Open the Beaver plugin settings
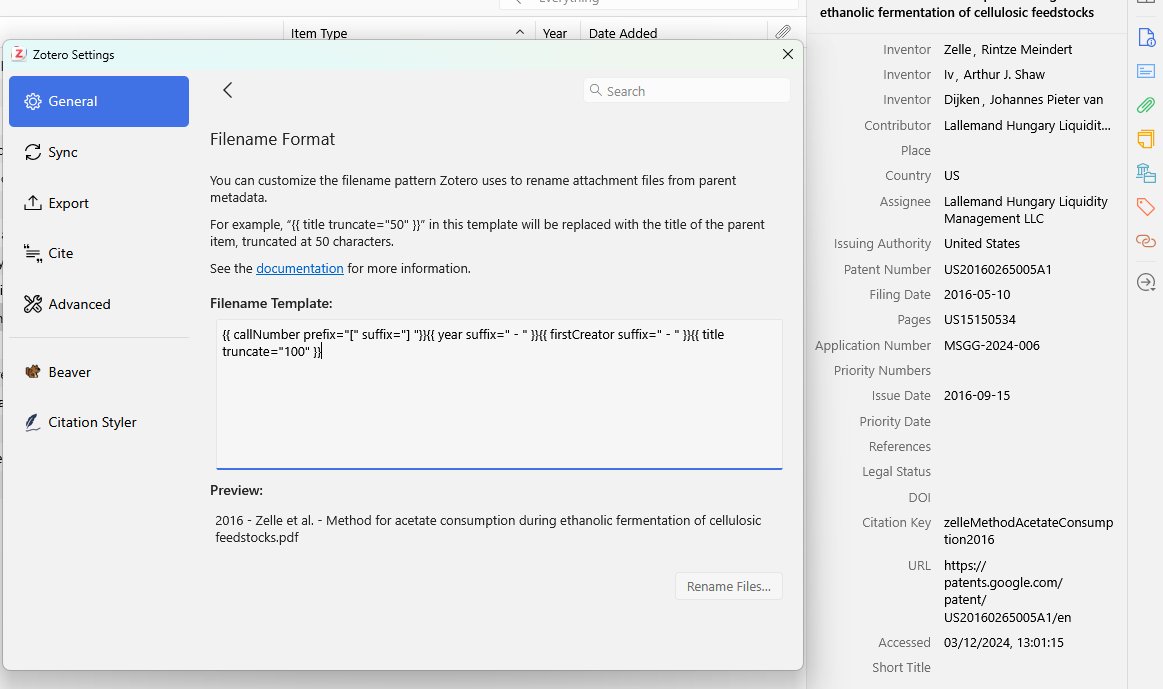 99,372
